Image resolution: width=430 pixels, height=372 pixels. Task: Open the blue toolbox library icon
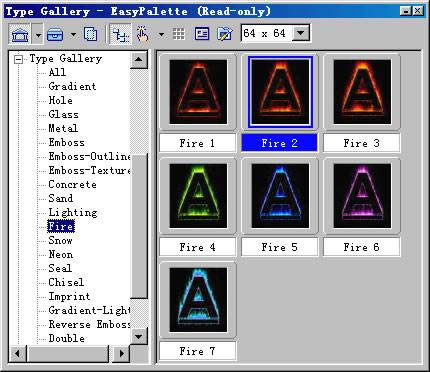(x=55, y=34)
